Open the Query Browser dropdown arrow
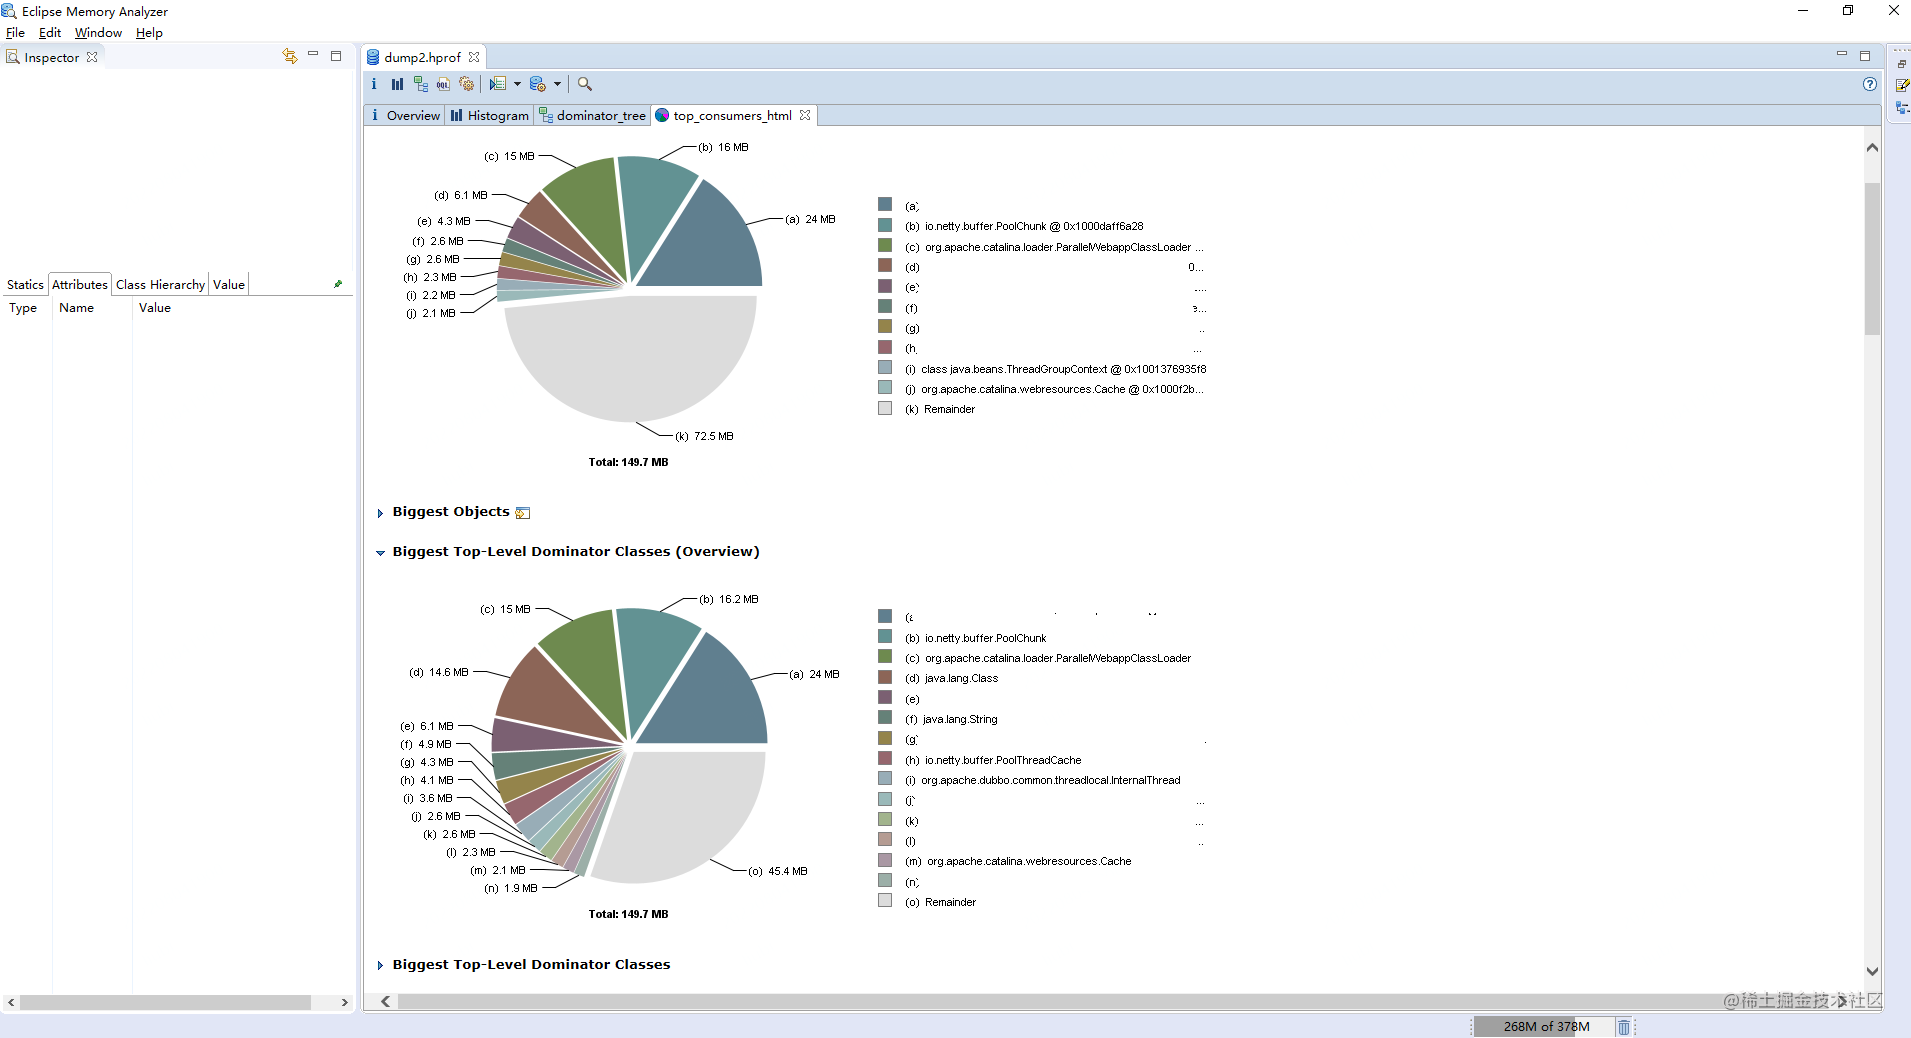The width and height of the screenshot is (1911, 1038). click(x=558, y=84)
